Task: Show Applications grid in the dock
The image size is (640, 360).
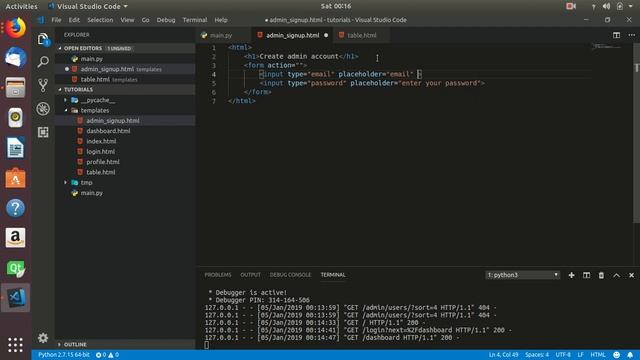Action: [x=16, y=345]
